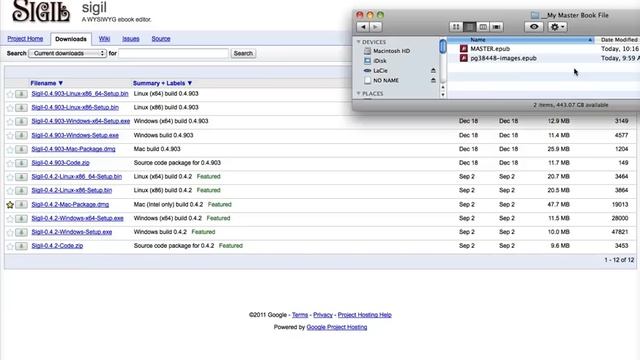Click download icon for Sigil-0.4.903-Code.zip
The image size is (640, 360).
coord(21,163)
